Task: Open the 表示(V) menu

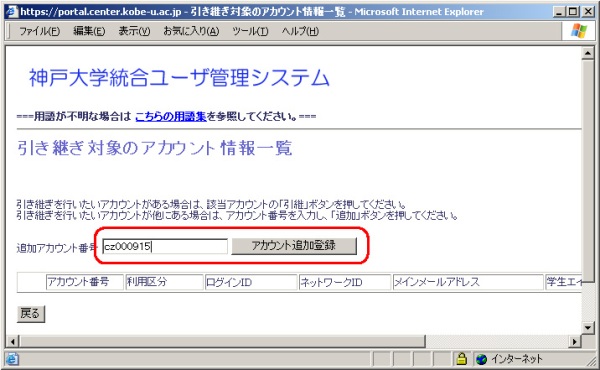Action: click(134, 31)
